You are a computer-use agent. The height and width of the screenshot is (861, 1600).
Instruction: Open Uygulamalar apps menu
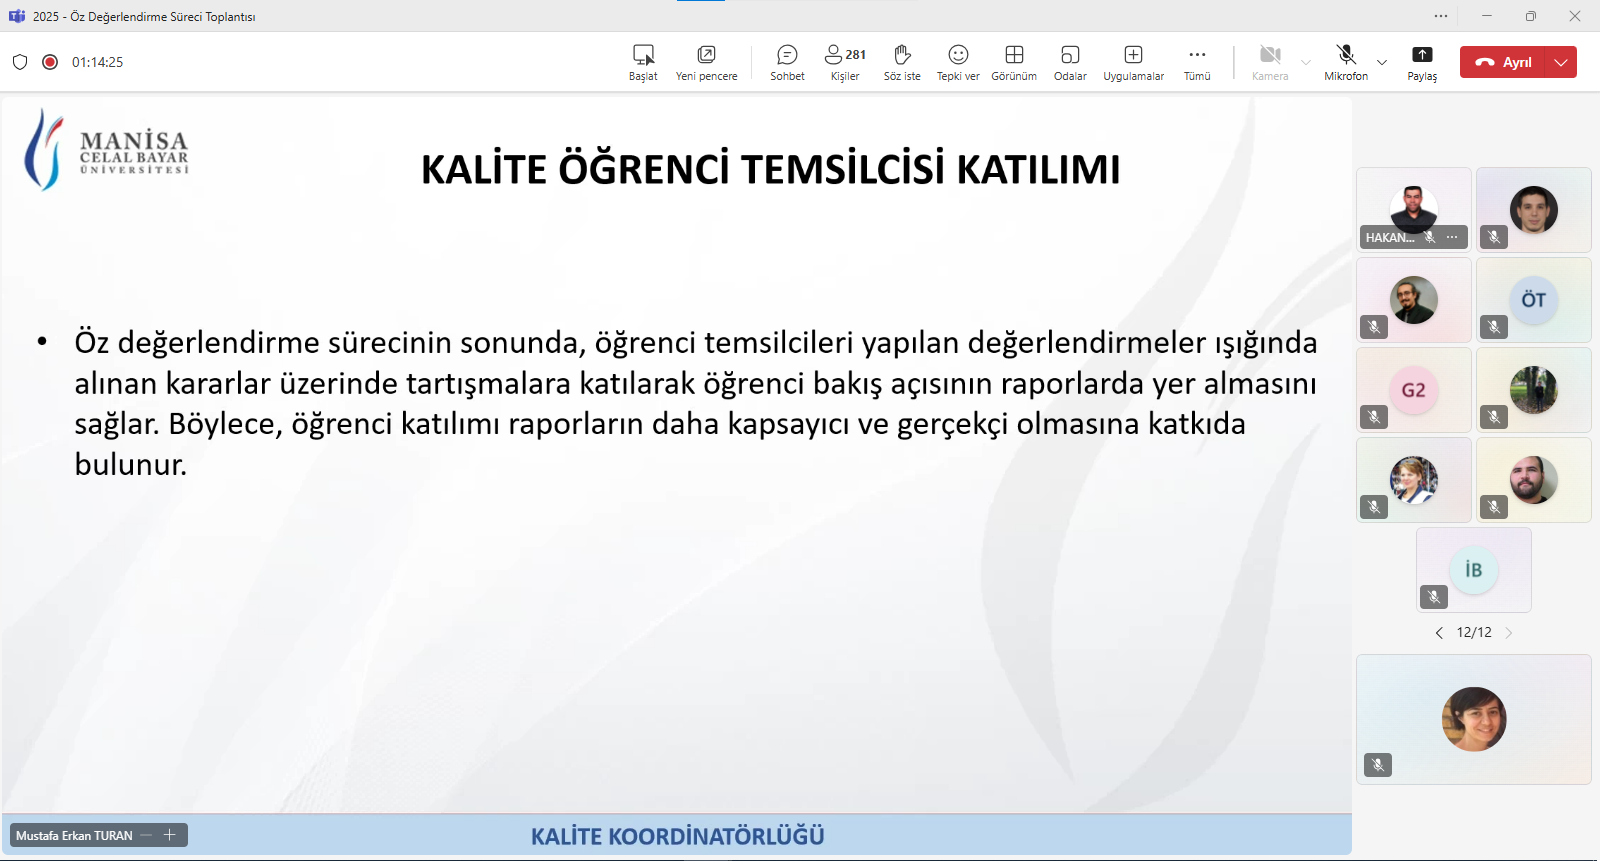pyautogui.click(x=1133, y=62)
